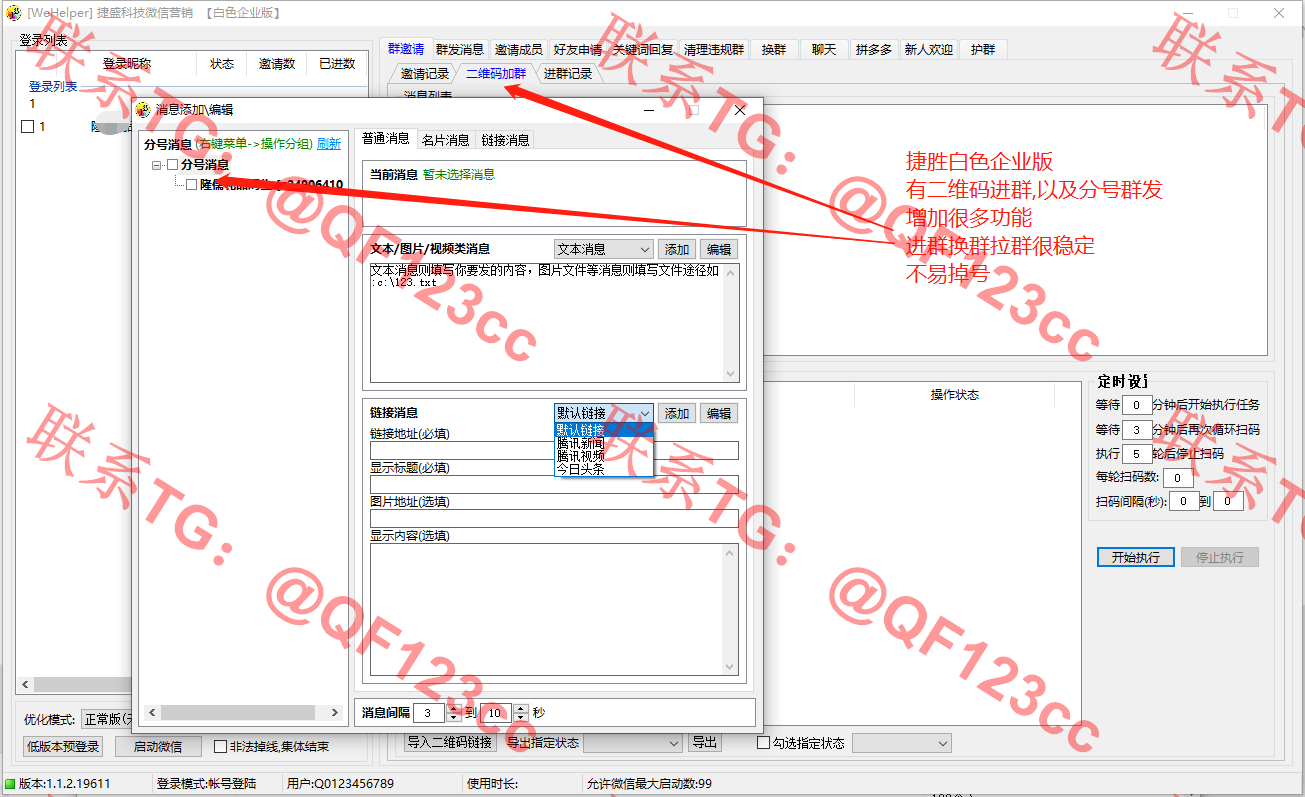Click the 轮后停止扫码 rounds input

[x=1137, y=453]
